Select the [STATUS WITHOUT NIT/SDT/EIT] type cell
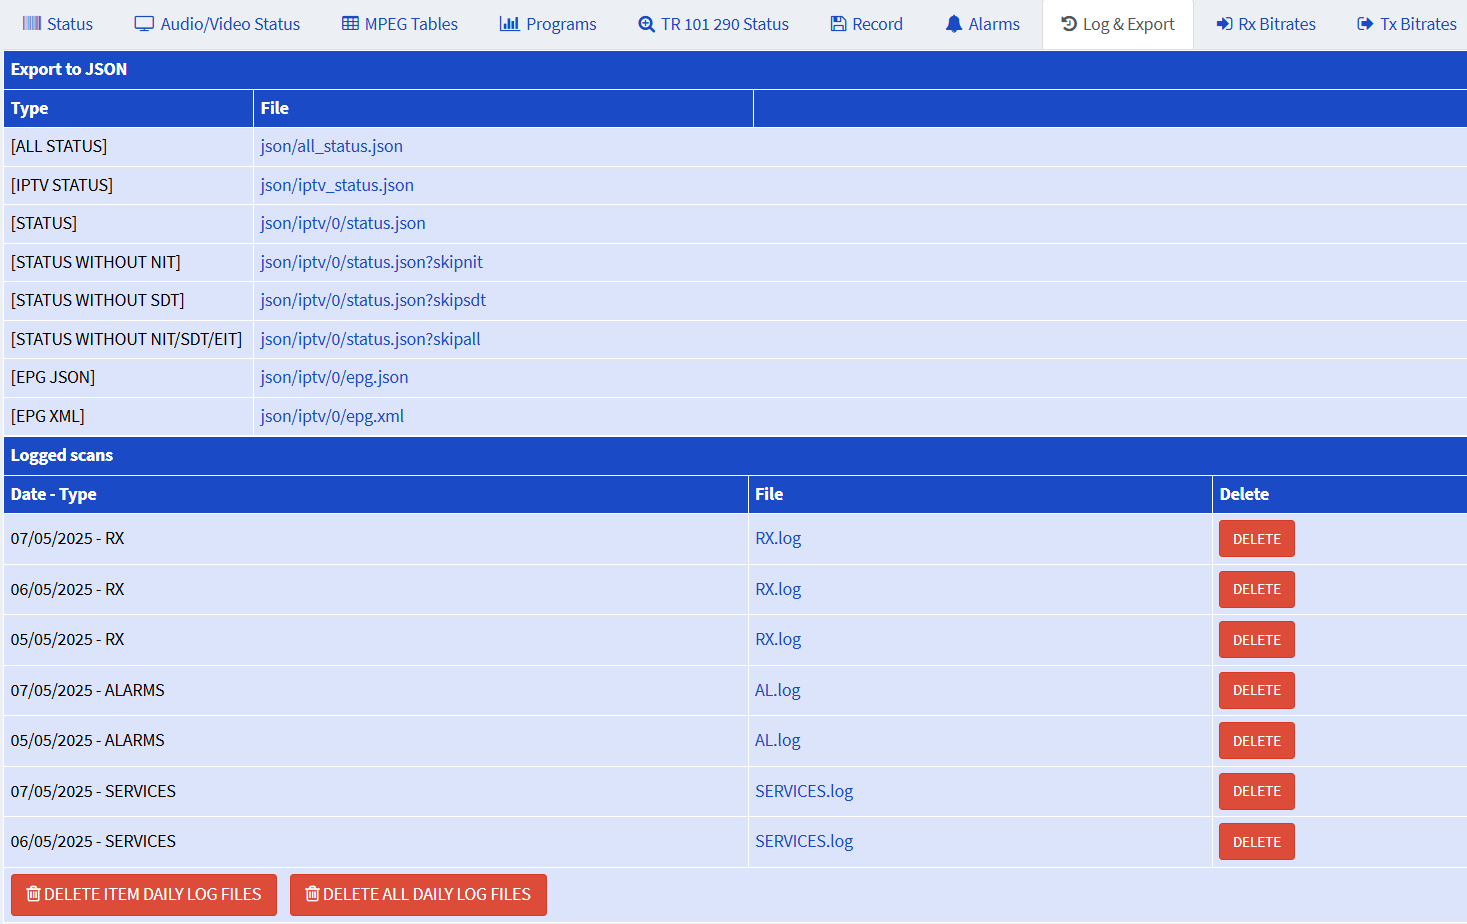Image resolution: width=1467 pixels, height=924 pixels. 129,339
